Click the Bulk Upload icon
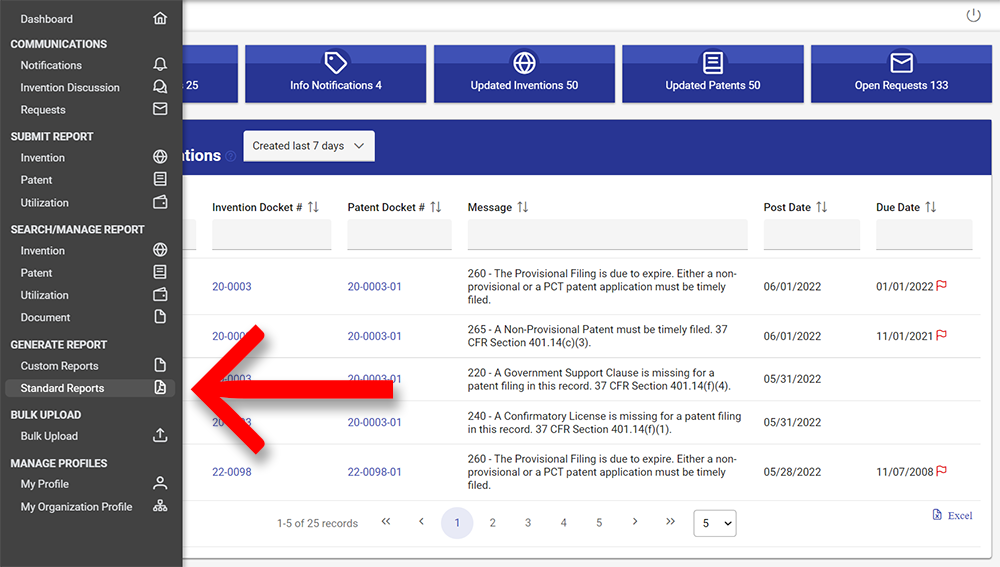Image resolution: width=1000 pixels, height=567 pixels. point(160,436)
